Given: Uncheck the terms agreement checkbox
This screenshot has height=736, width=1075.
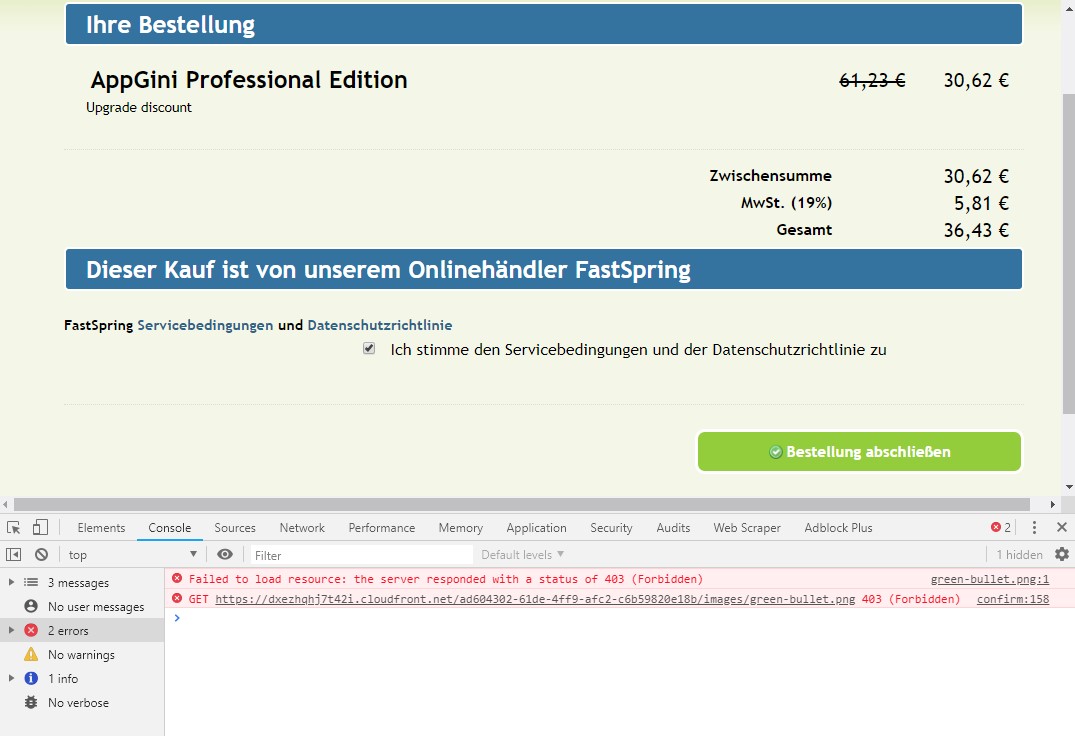Looking at the screenshot, I should tap(369, 348).
